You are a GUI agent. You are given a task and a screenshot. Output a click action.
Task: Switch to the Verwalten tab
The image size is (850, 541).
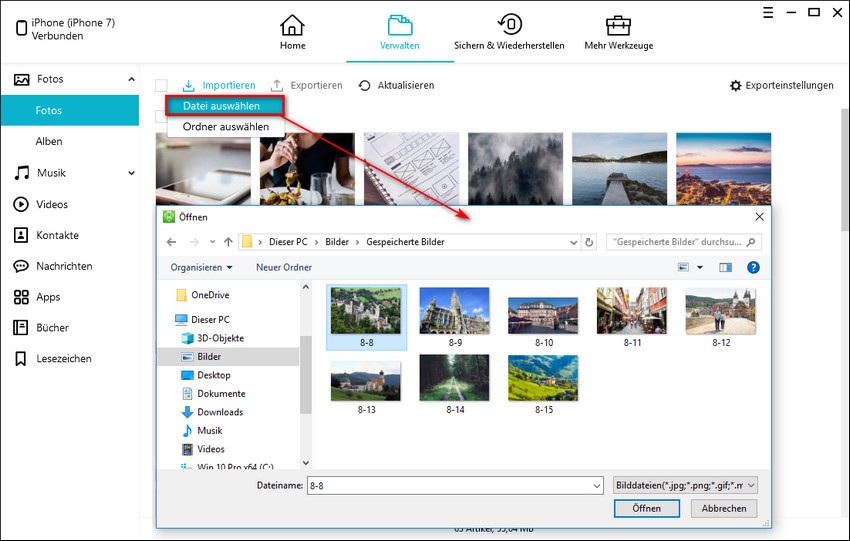(400, 33)
